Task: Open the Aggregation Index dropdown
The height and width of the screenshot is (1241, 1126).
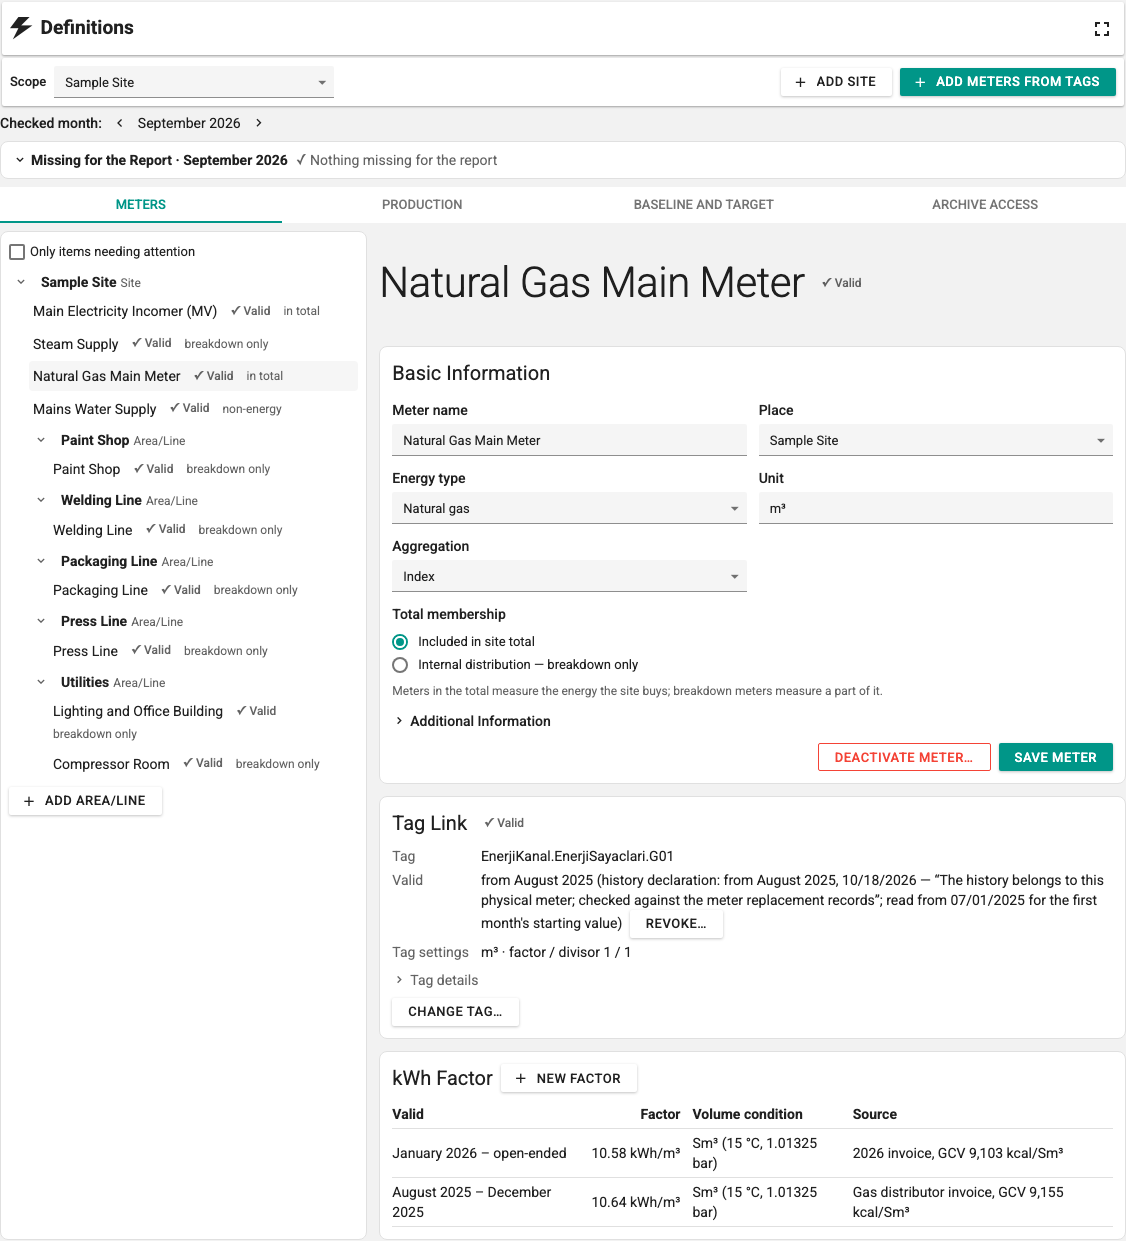Action: 569,576
